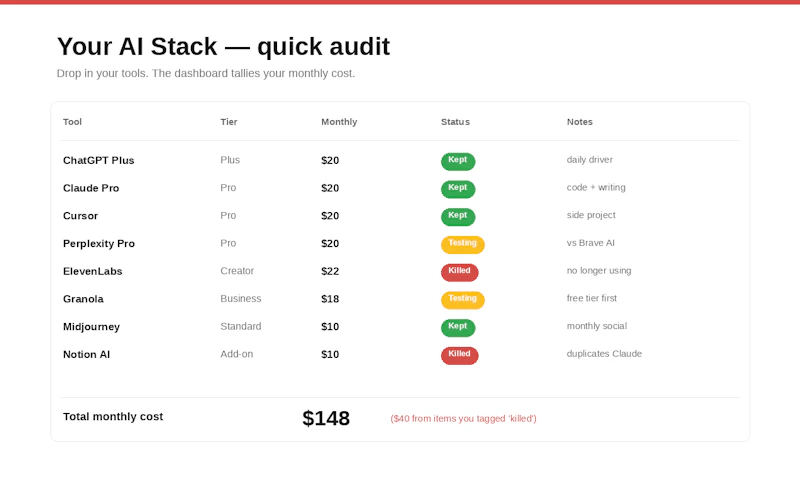The image size is (800, 479).
Task: Click the Testing badge for Granola
Action: coord(462,299)
